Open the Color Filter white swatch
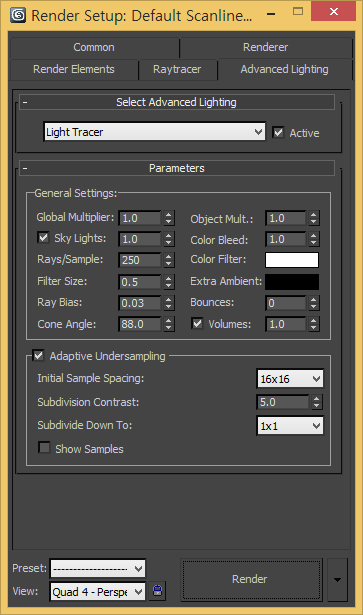 click(x=292, y=260)
